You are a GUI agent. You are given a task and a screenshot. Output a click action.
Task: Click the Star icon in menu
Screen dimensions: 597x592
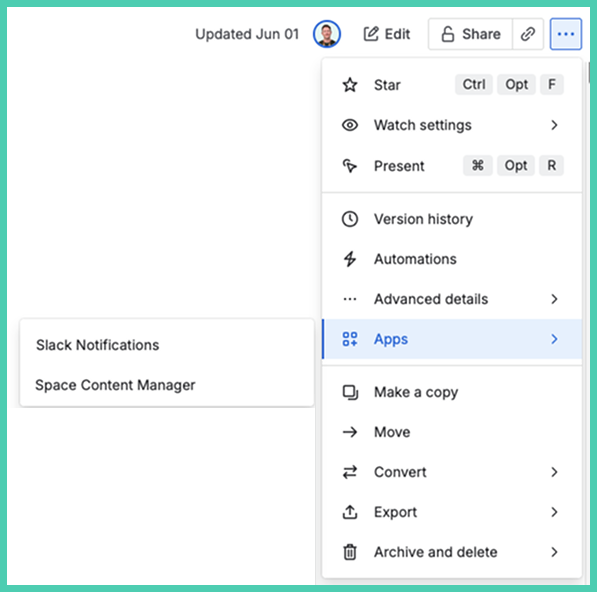(x=350, y=85)
